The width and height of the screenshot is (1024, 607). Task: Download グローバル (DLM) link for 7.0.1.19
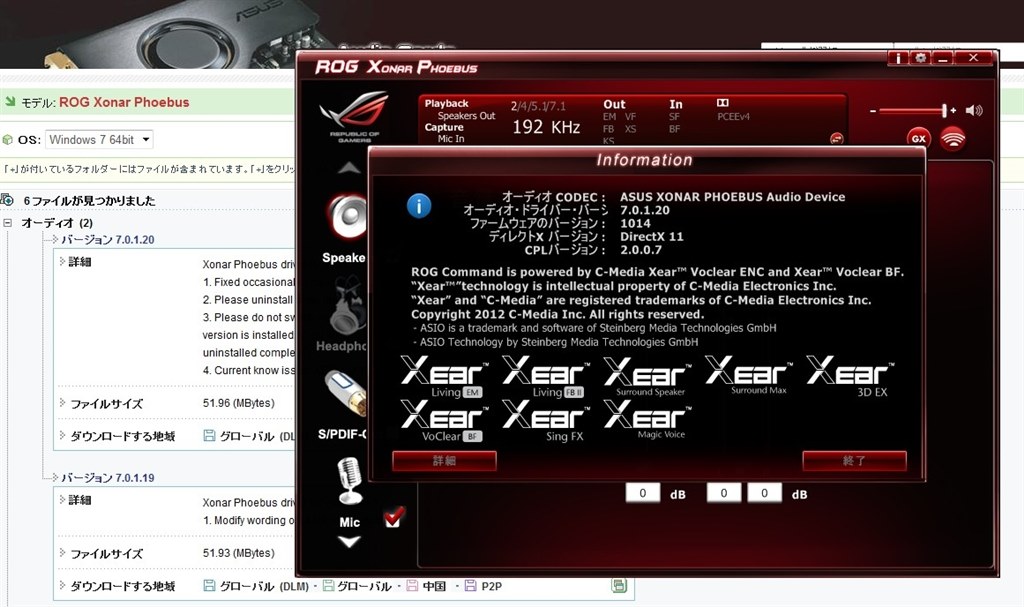256,586
